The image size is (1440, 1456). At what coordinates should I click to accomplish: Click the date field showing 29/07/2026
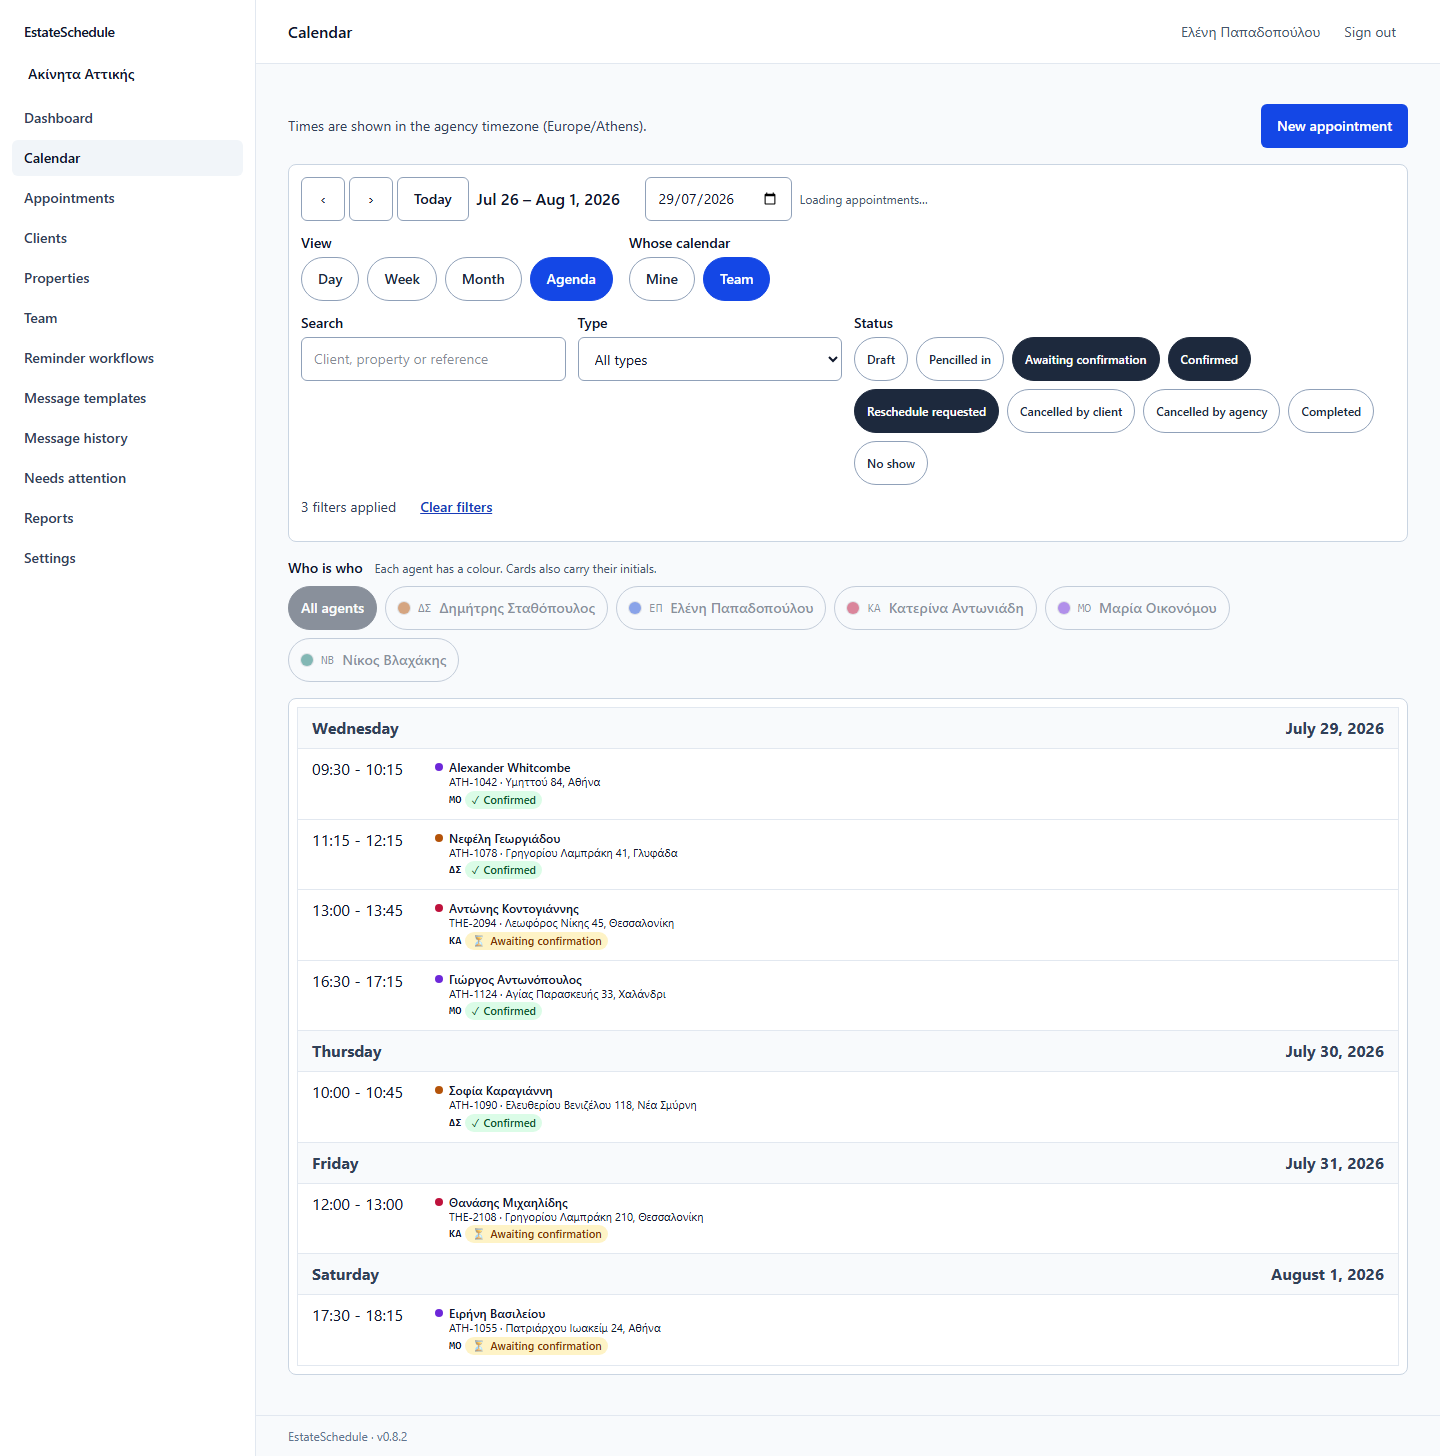(718, 199)
